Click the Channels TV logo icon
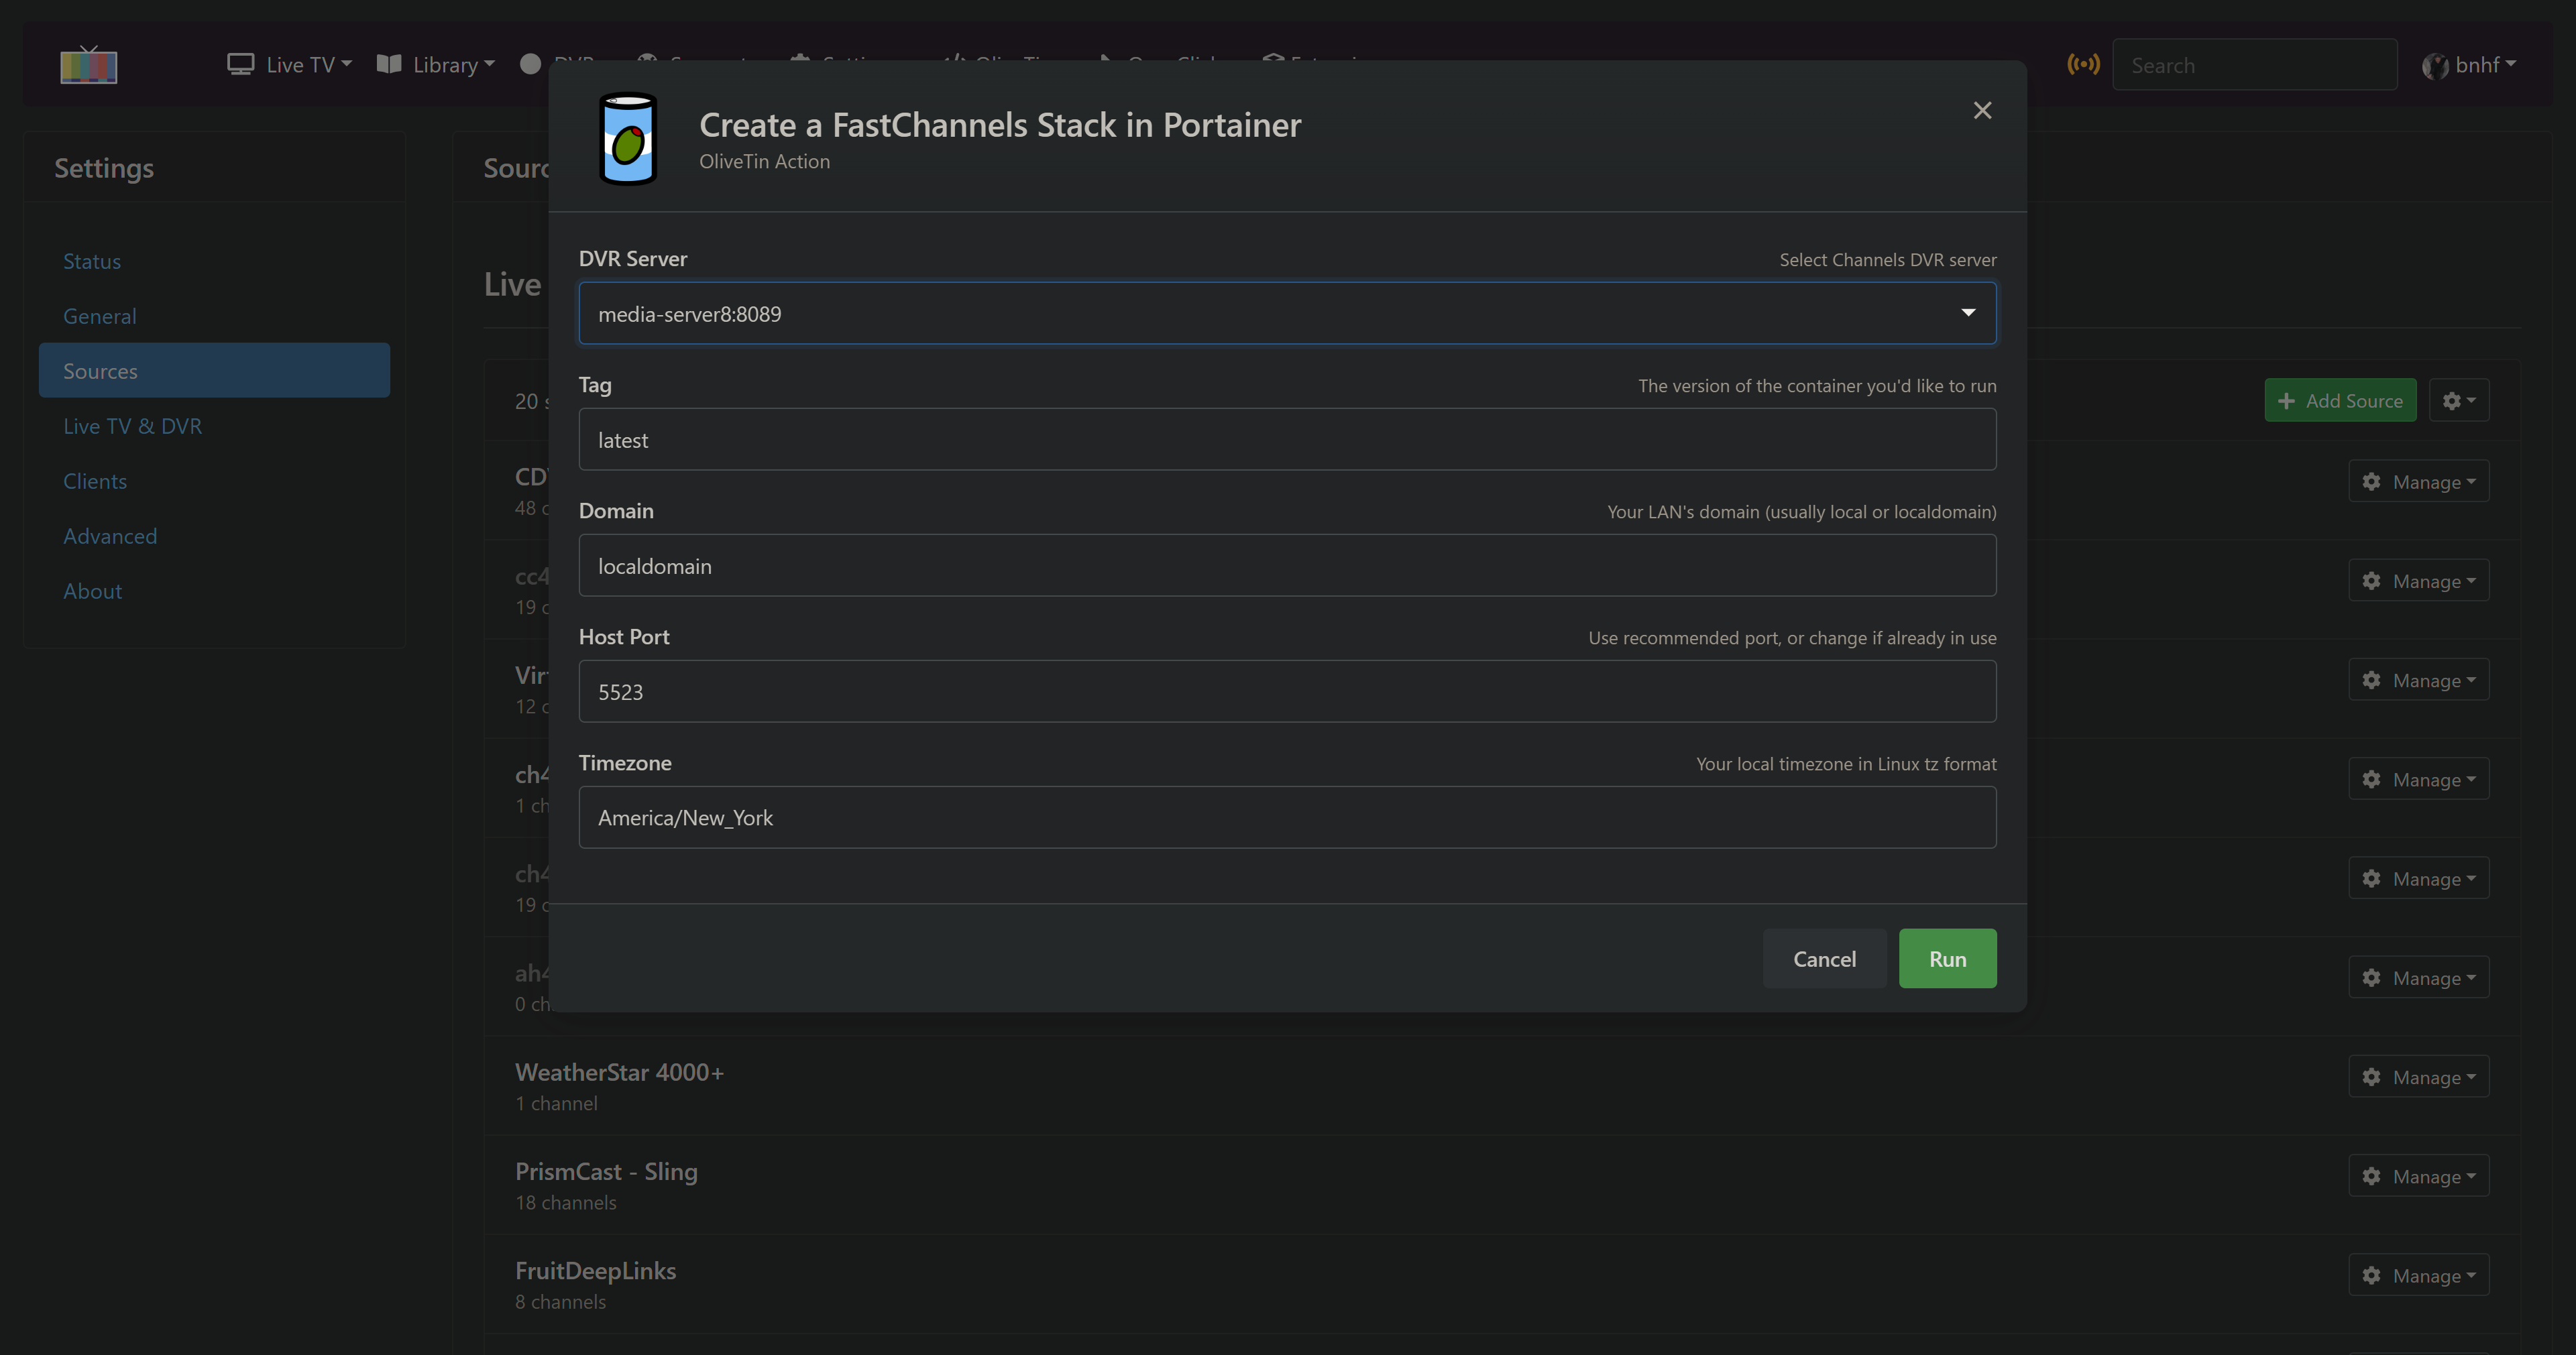This screenshot has width=2576, height=1355. coord(88,66)
